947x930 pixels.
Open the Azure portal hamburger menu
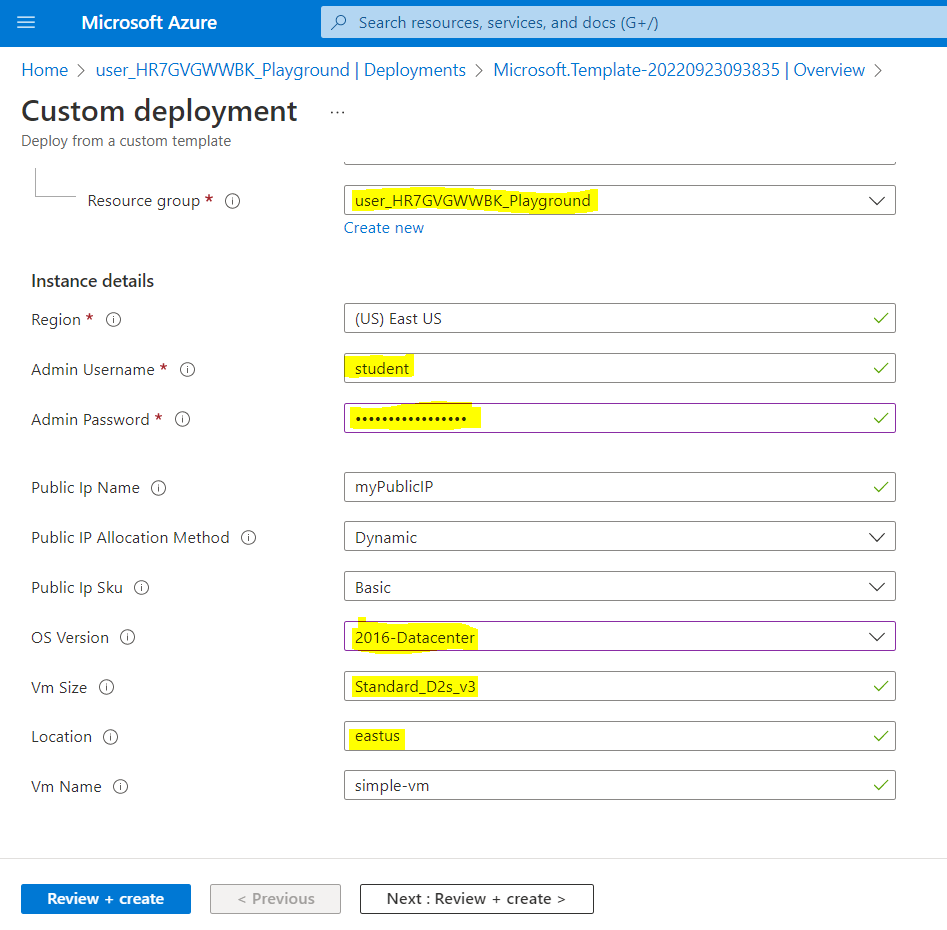(26, 22)
